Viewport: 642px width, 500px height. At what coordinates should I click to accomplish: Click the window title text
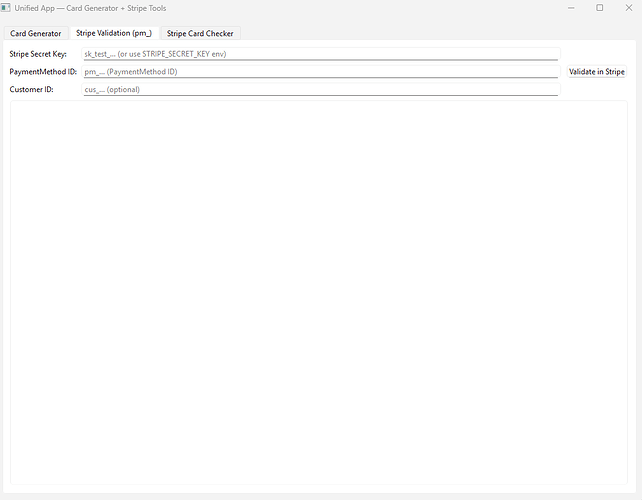coord(90,8)
